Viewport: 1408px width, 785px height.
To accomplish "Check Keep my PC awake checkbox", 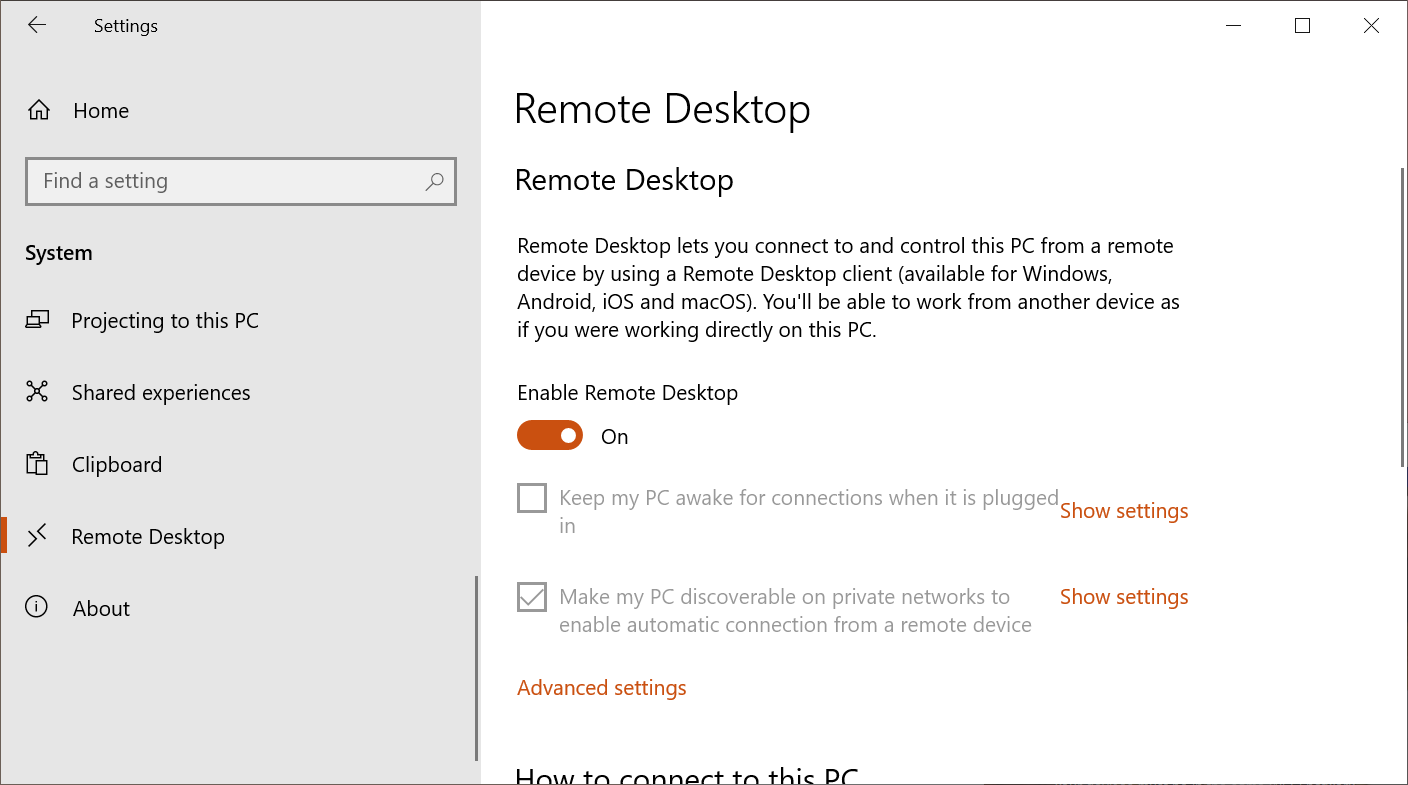I will (532, 498).
